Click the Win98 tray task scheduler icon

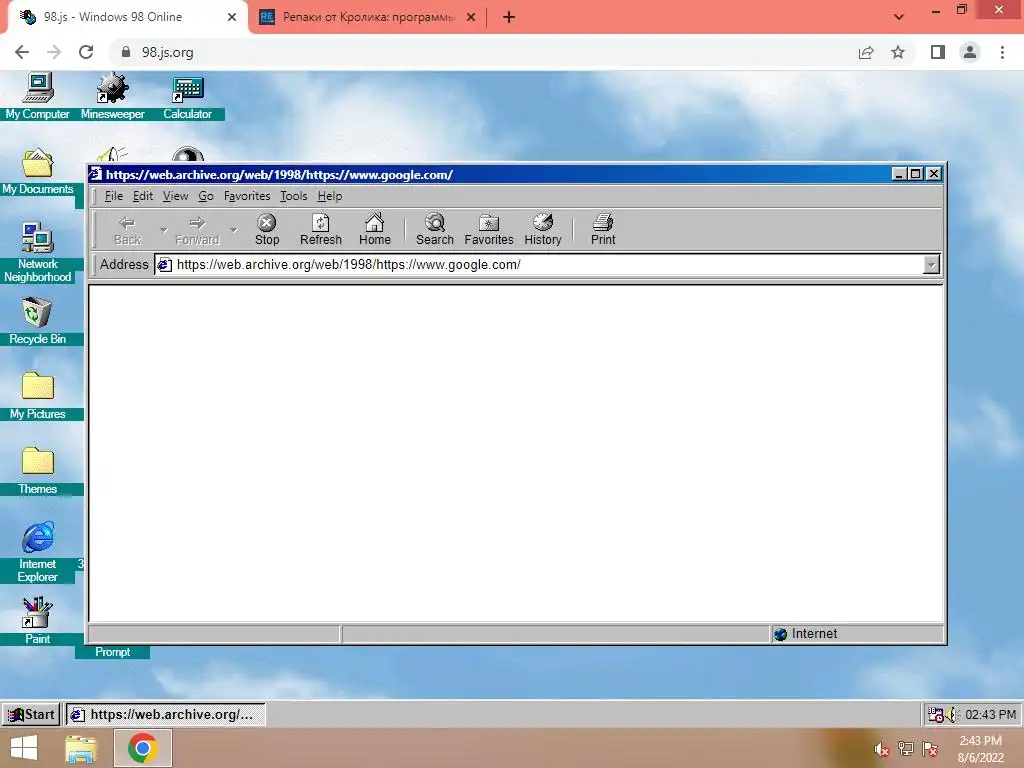click(x=935, y=714)
